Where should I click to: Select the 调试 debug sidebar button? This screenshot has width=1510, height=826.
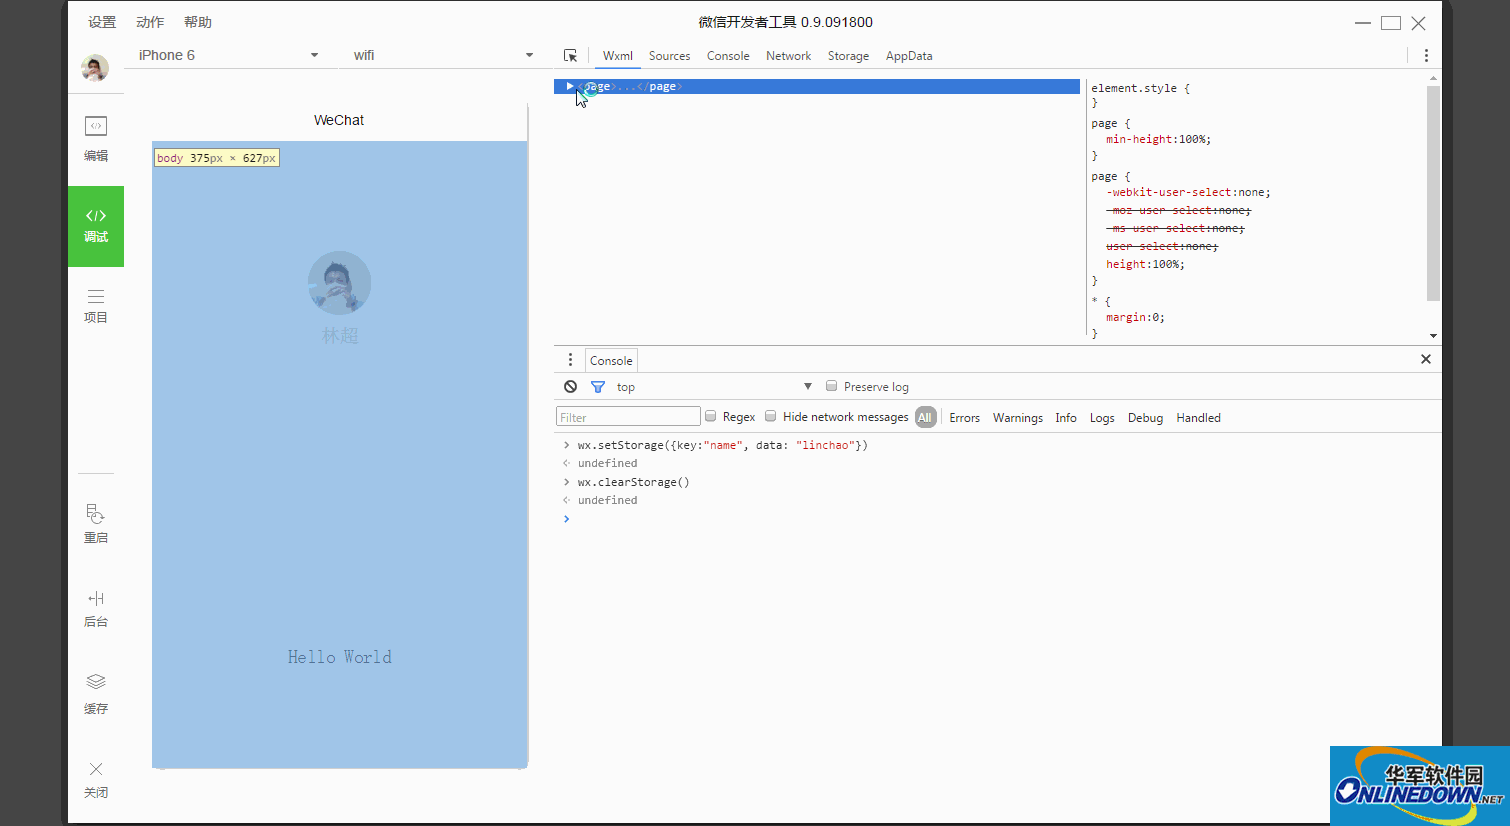tap(96, 226)
